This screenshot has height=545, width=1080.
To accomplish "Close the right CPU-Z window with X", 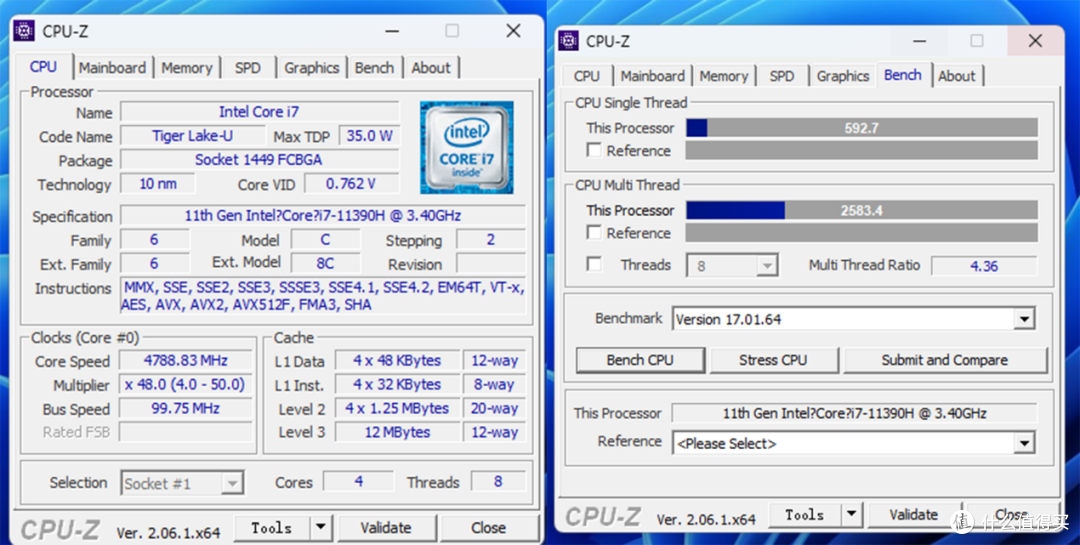I will [1035, 41].
